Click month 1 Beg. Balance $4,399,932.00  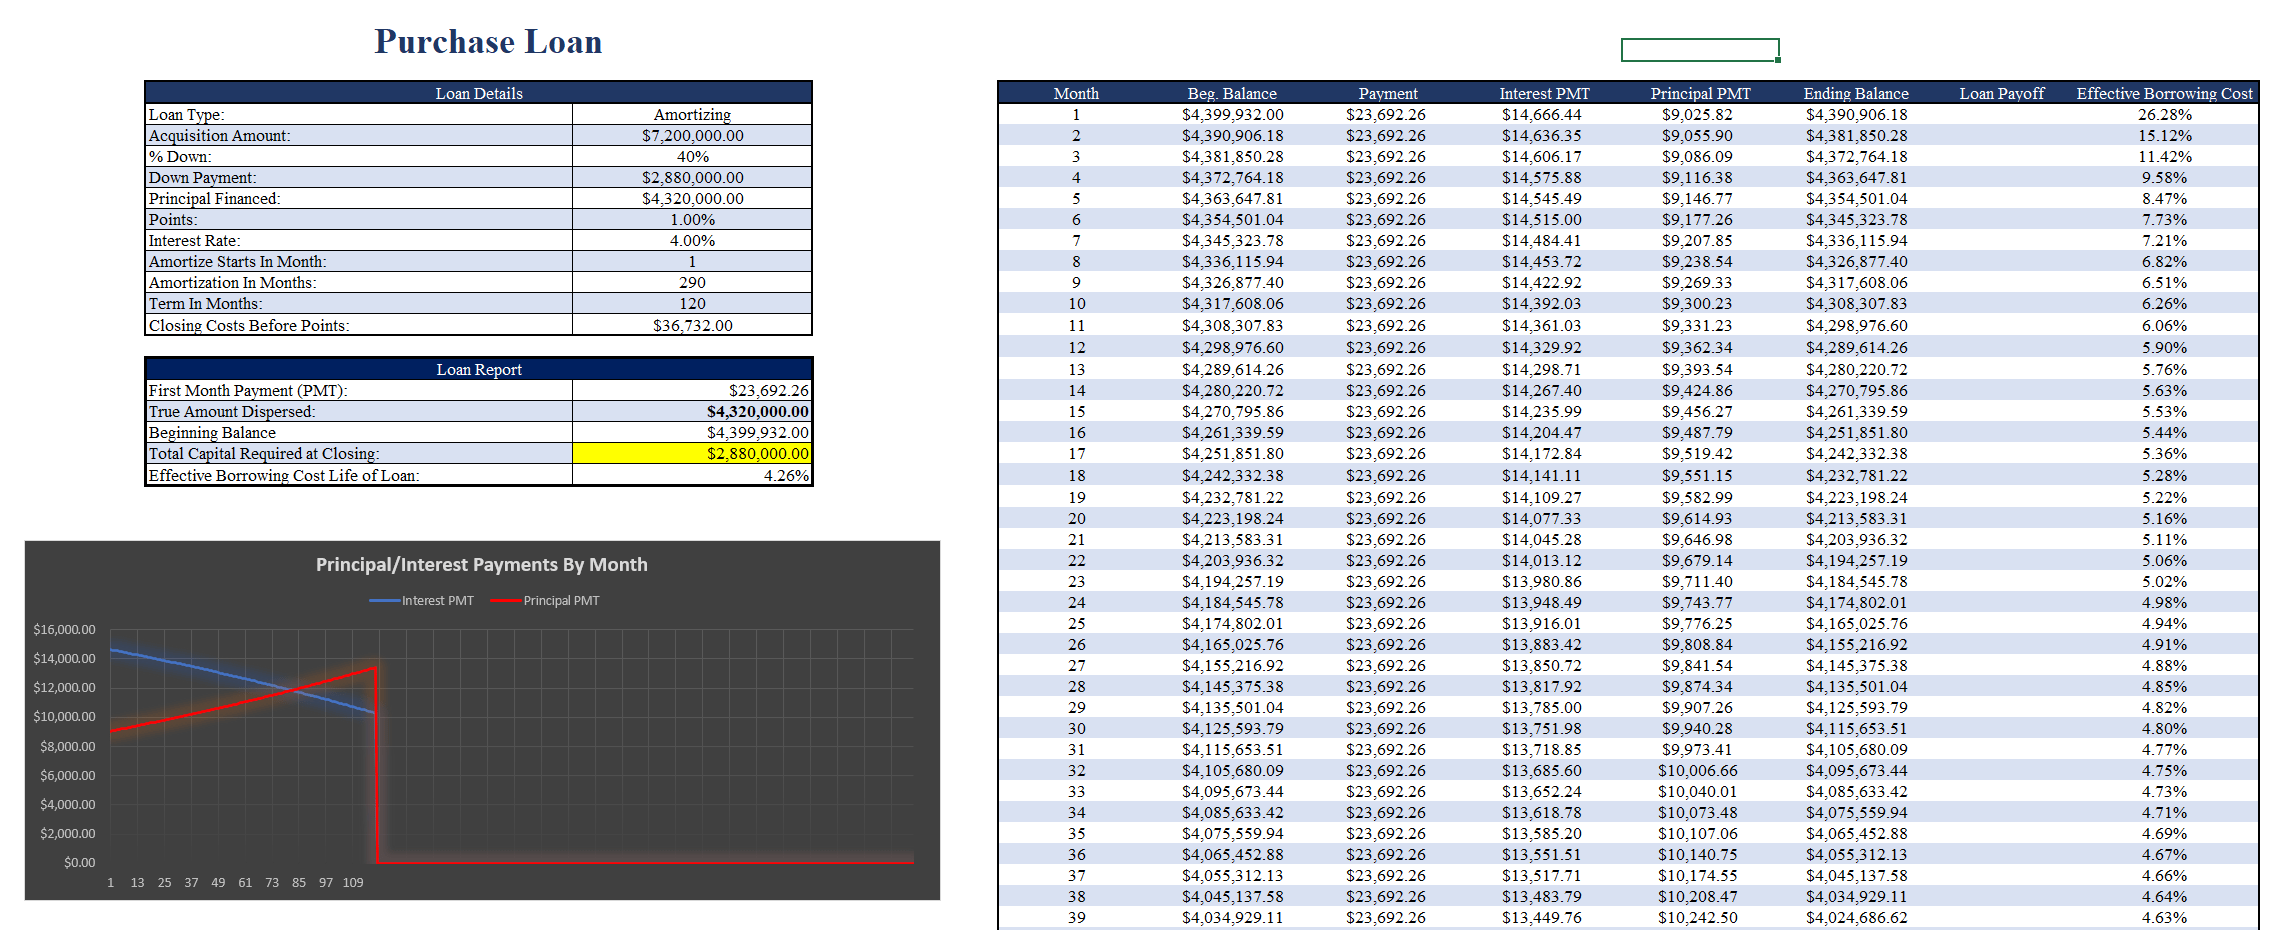[x=1231, y=114]
